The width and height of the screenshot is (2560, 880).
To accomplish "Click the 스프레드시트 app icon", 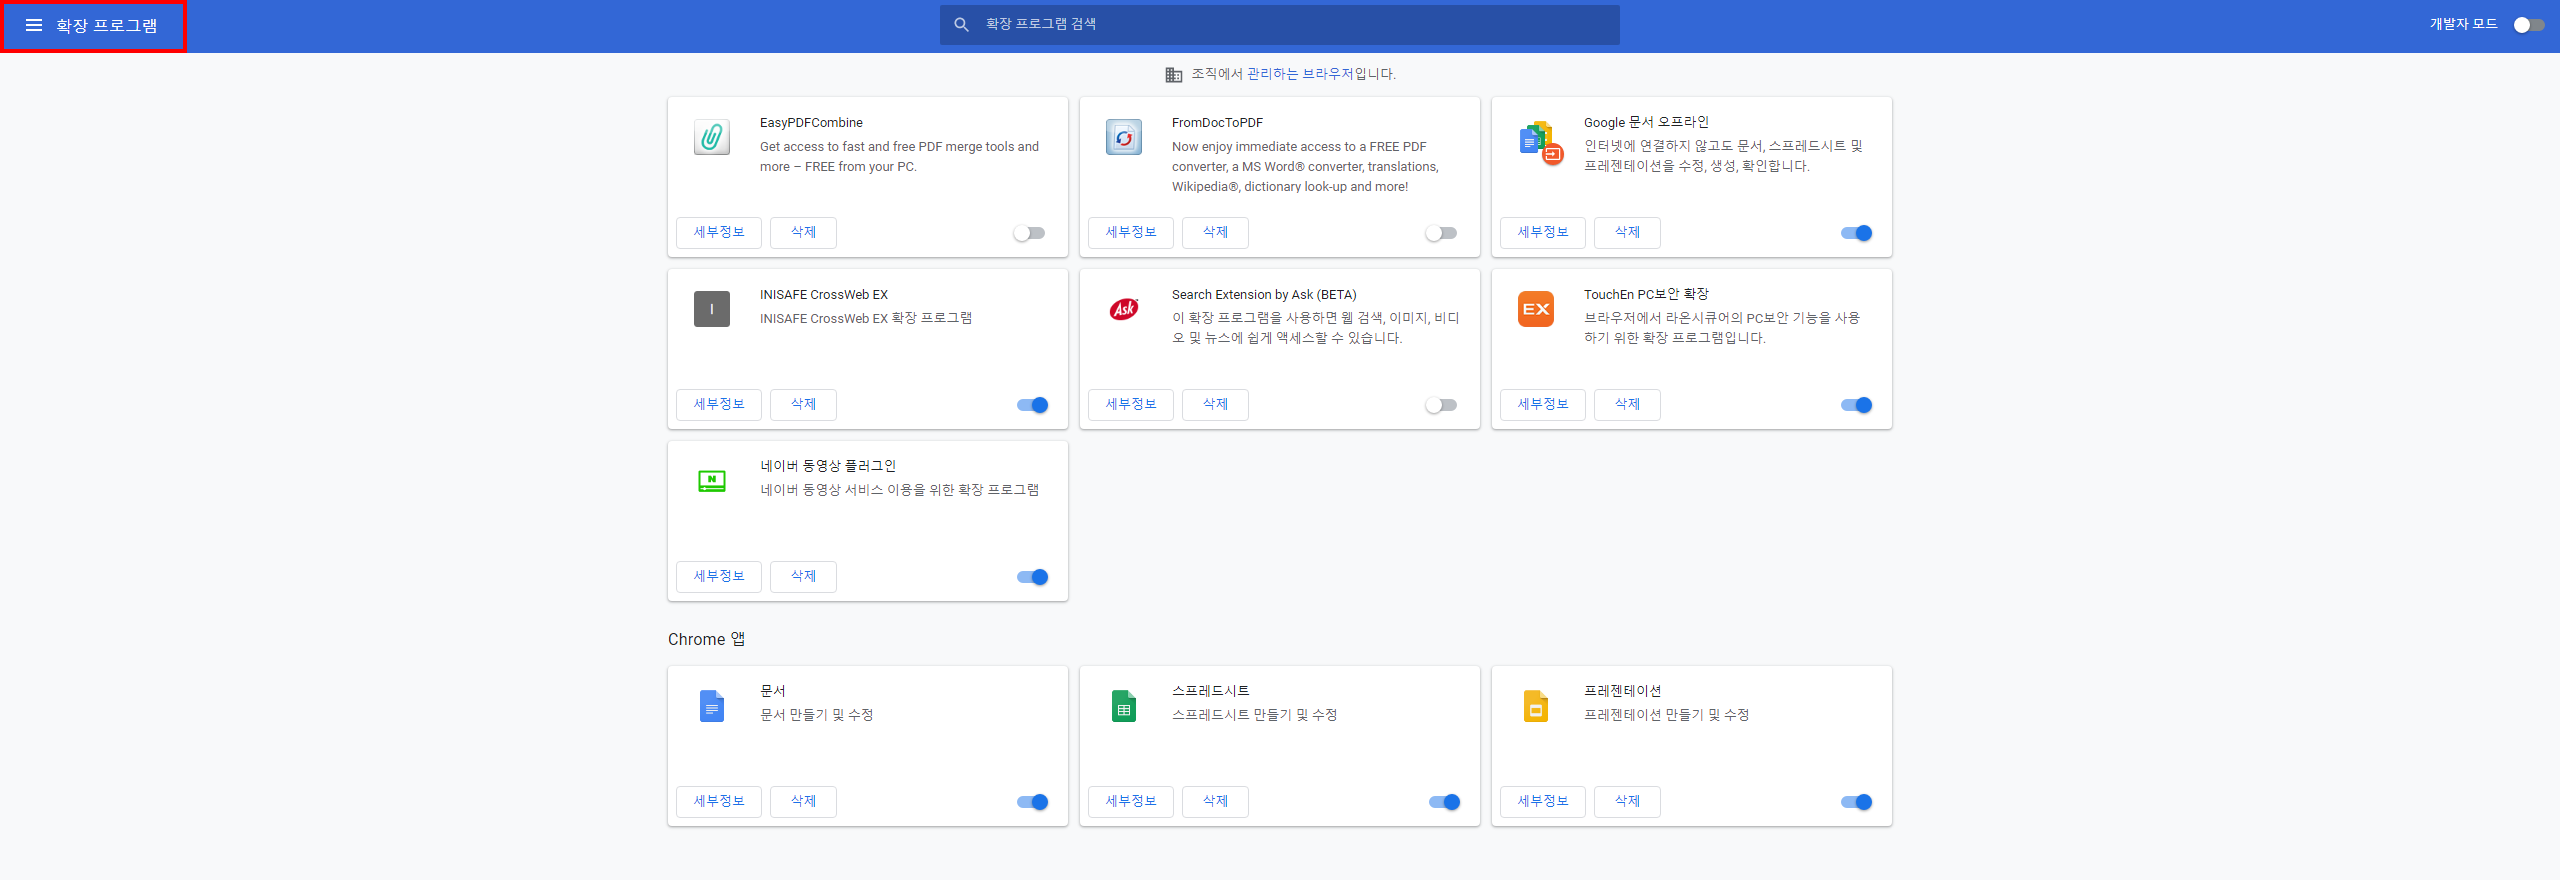I will click(1124, 706).
